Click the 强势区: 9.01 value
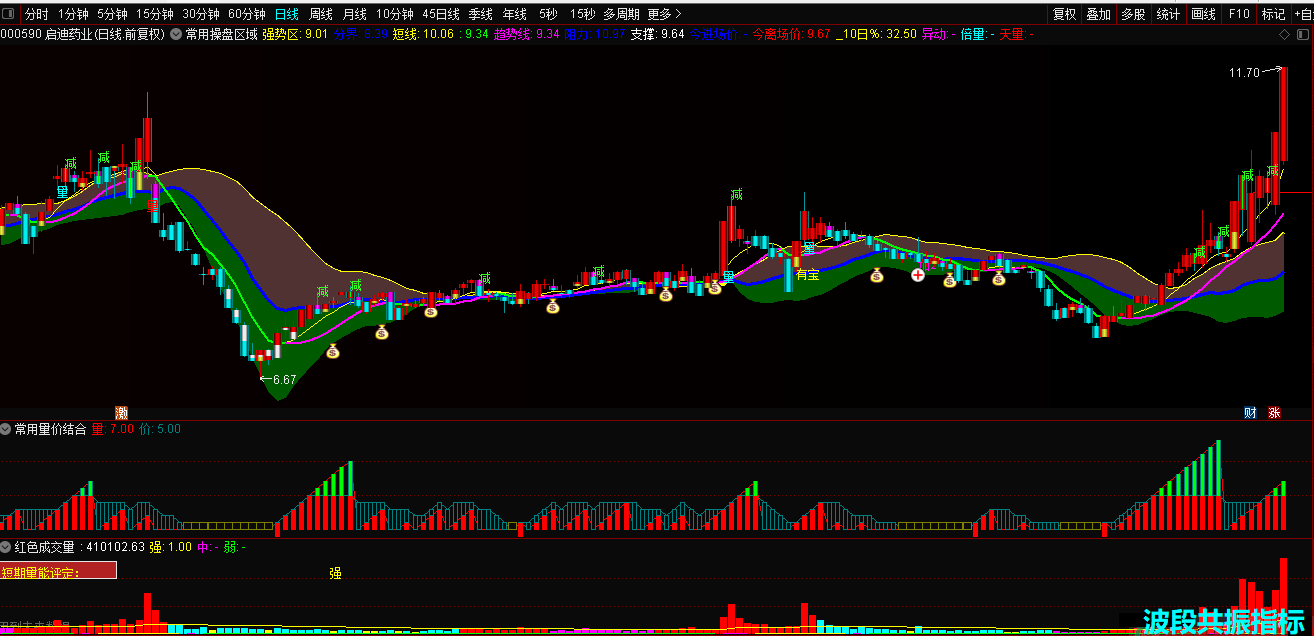Viewport: 1314px width, 636px height. click(x=295, y=34)
